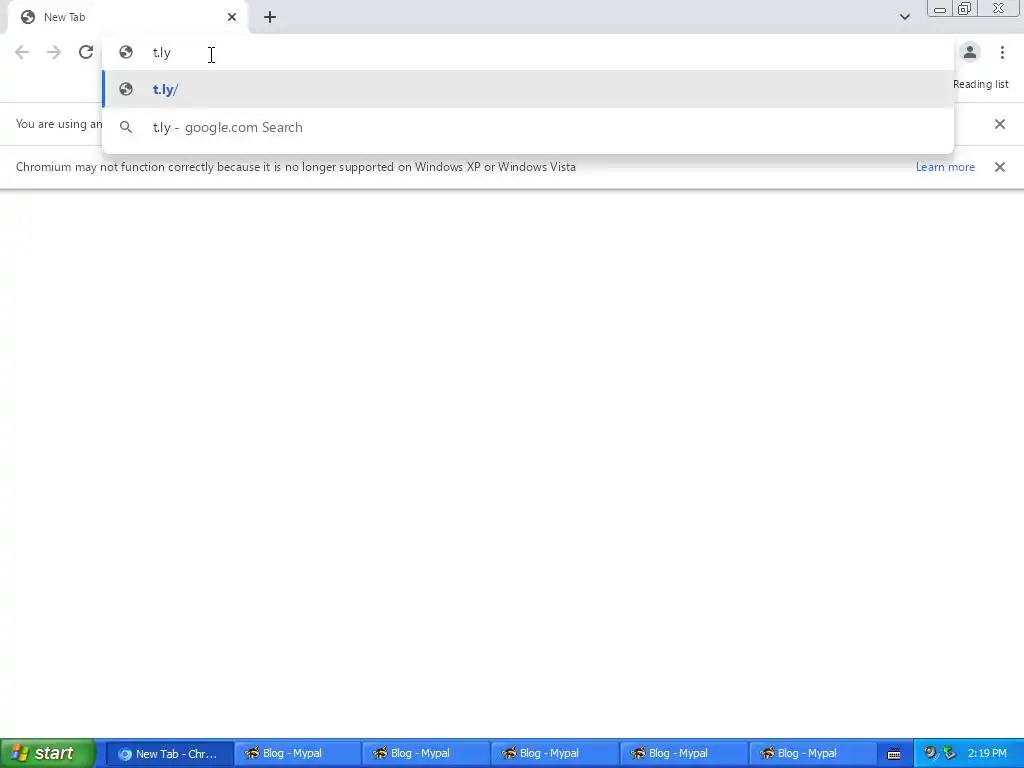Image resolution: width=1024 pixels, height=768 pixels.
Task: Reload the current page
Action: click(86, 52)
